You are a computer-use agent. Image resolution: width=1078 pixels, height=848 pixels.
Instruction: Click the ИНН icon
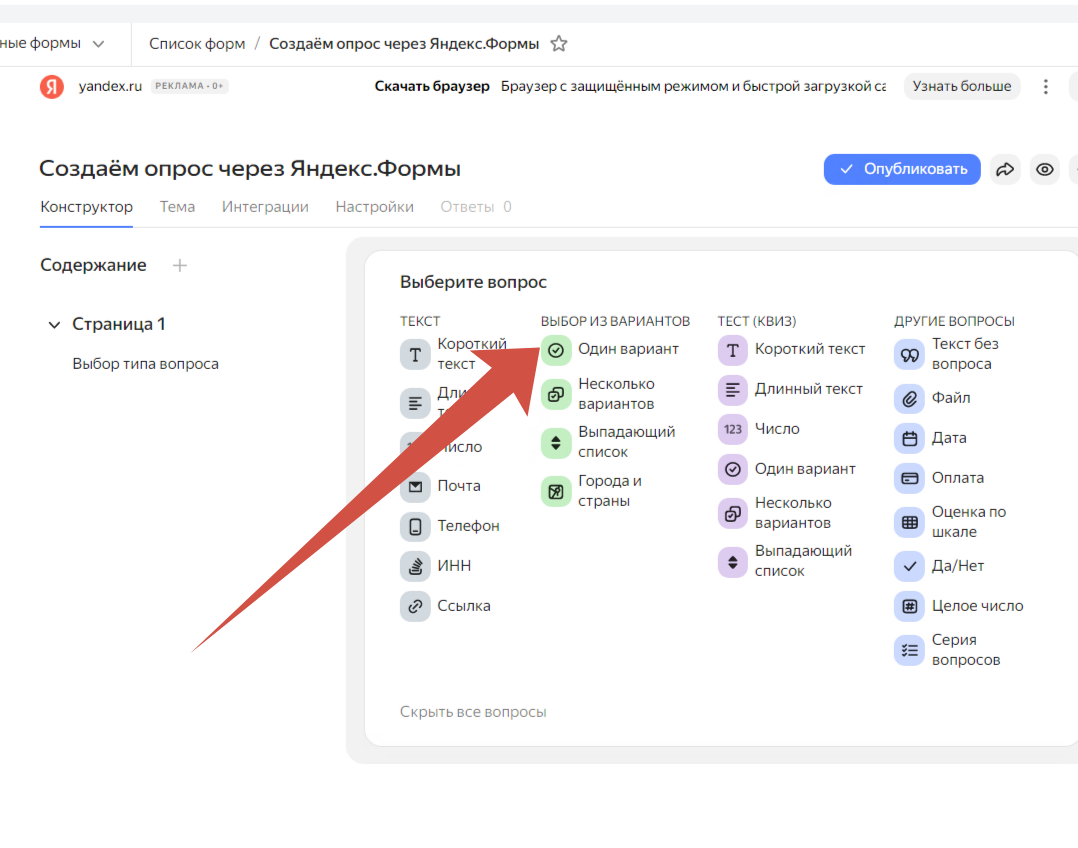point(415,566)
